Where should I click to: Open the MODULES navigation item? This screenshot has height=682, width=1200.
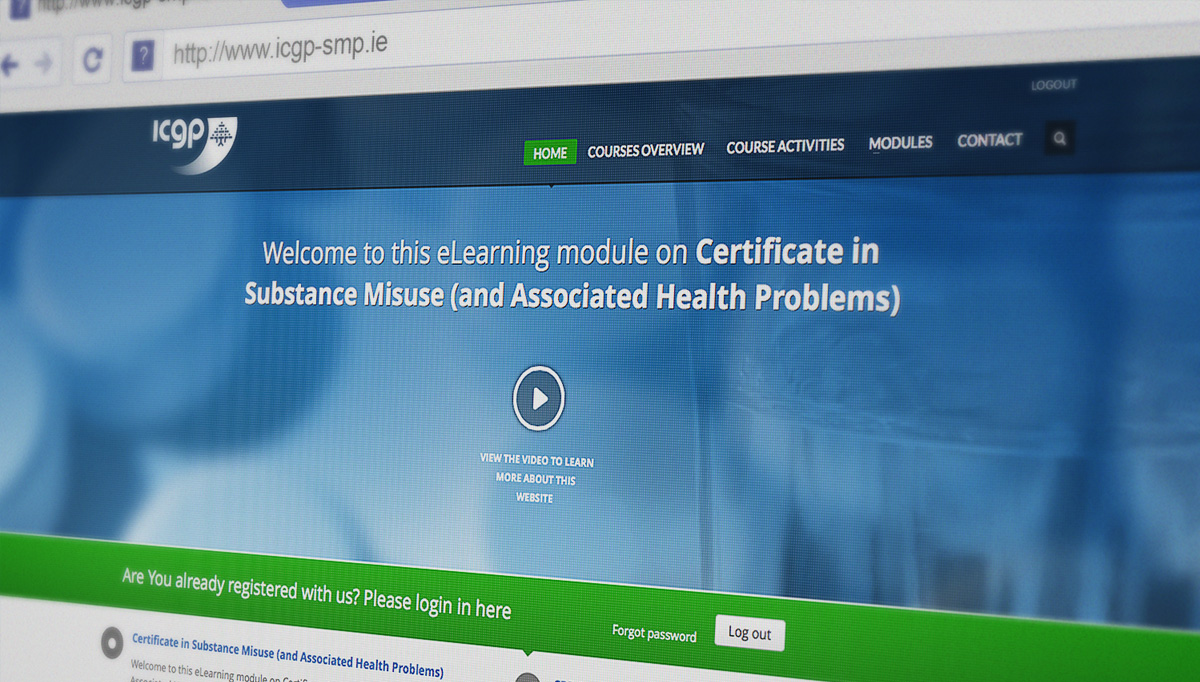[x=900, y=143]
